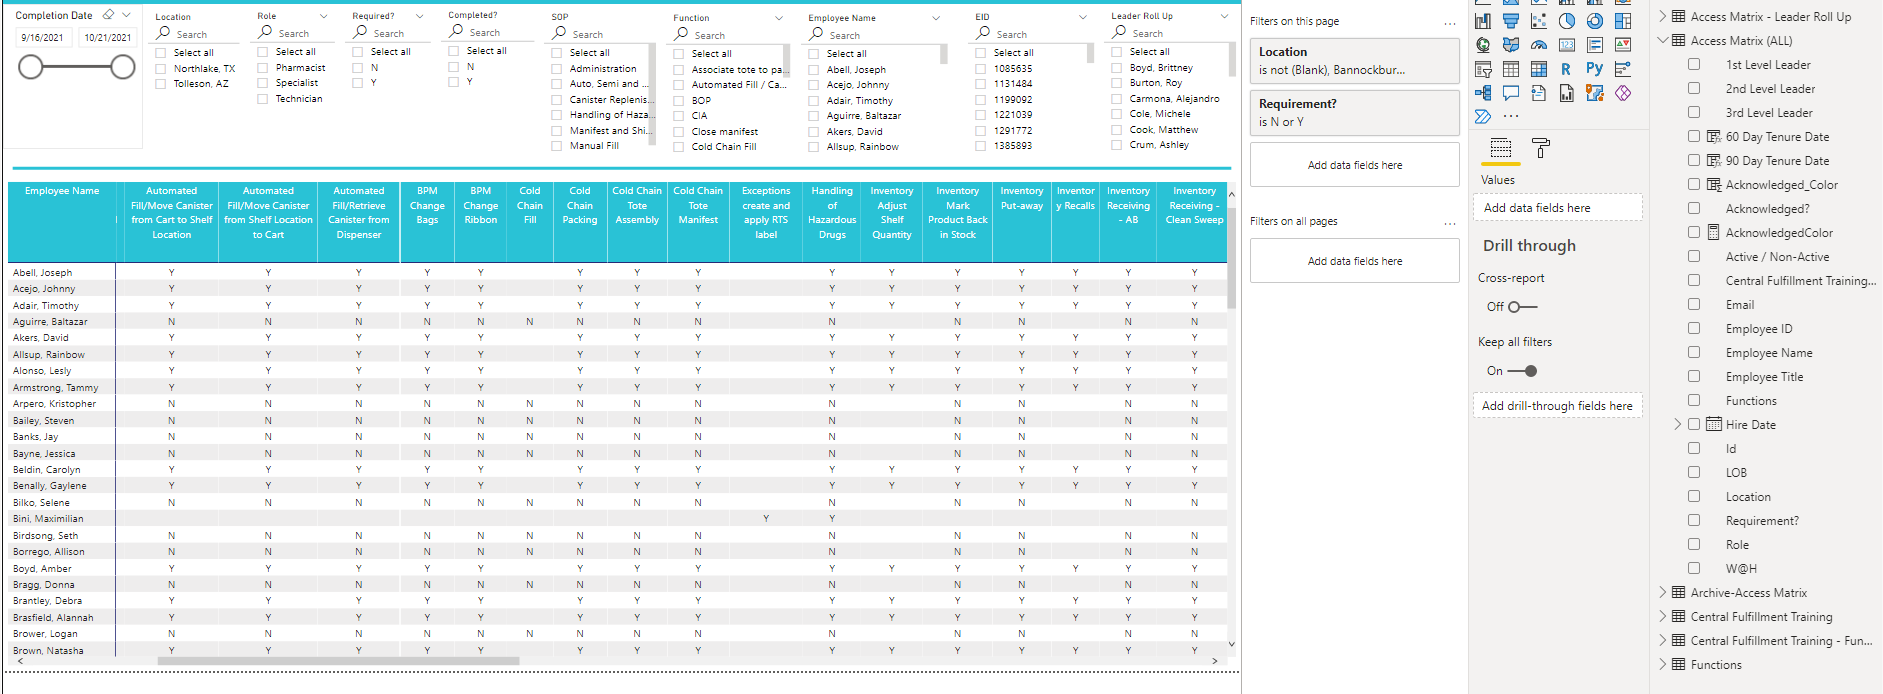Select the Paginated report visual
Viewport: 1883px width, 694px height.
tap(1567, 93)
